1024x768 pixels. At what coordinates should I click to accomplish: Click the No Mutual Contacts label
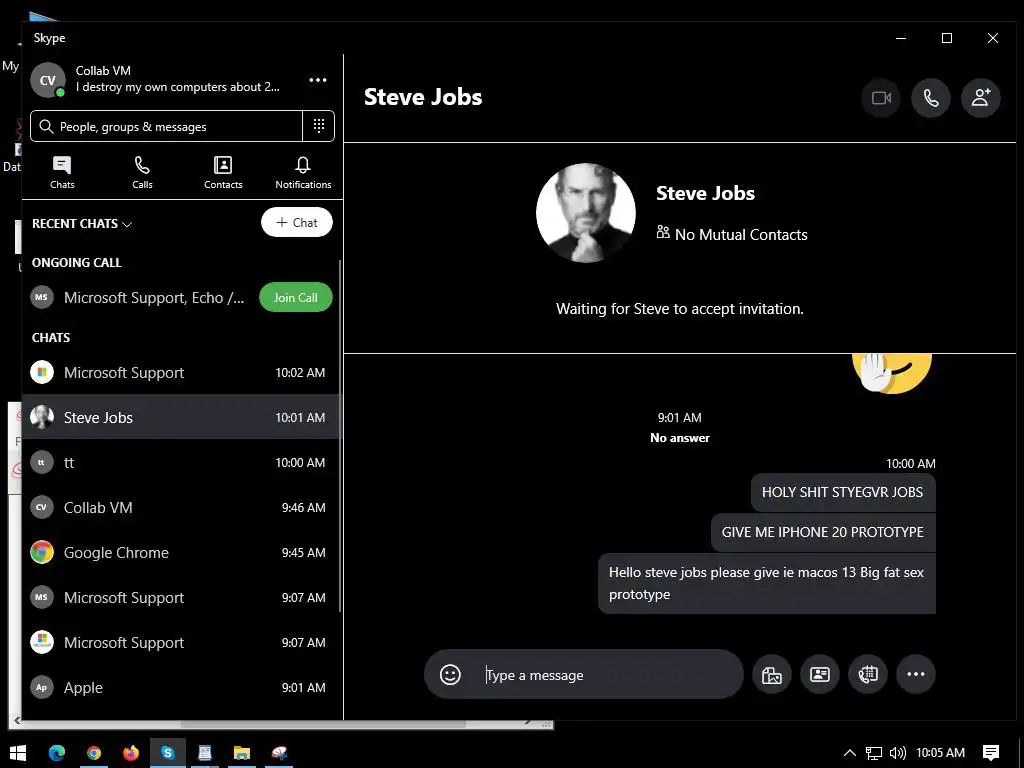point(732,234)
